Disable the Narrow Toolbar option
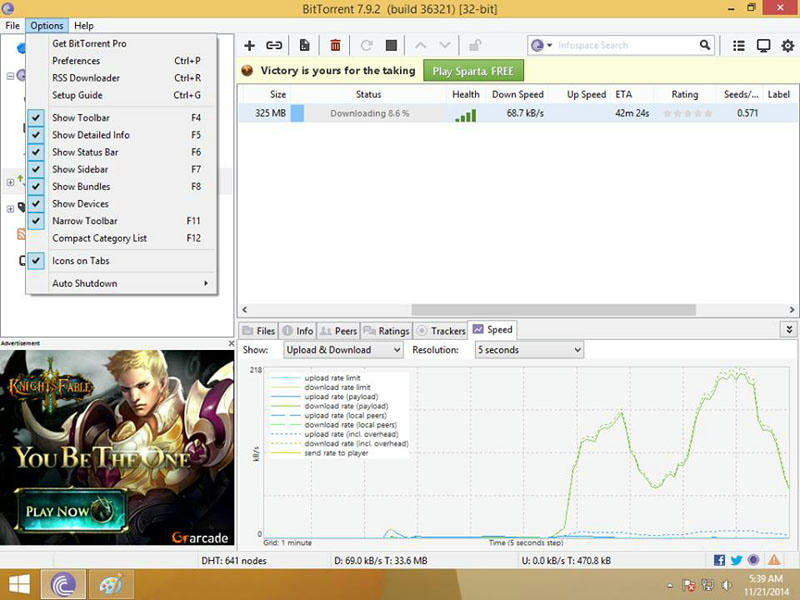Image resolution: width=800 pixels, height=600 pixels. tap(121, 221)
